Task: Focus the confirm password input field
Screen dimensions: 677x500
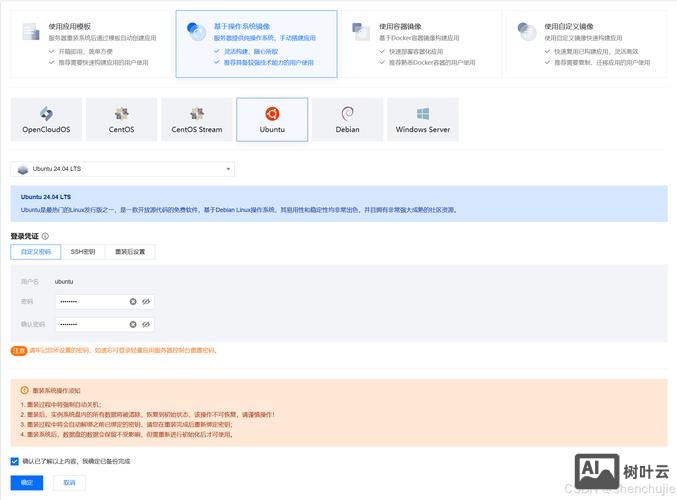Action: pyautogui.click(x=105, y=324)
